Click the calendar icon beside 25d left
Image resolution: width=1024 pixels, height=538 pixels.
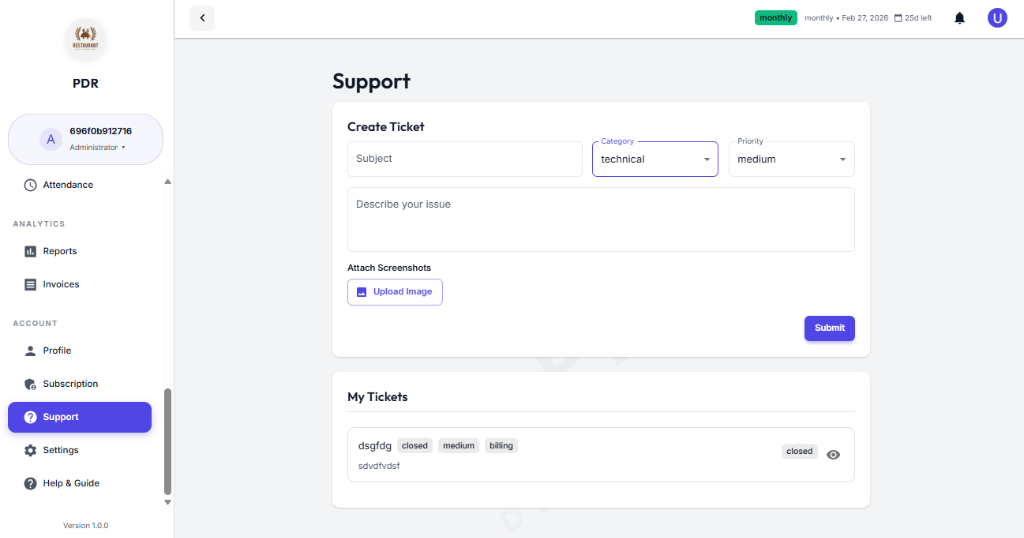(898, 18)
